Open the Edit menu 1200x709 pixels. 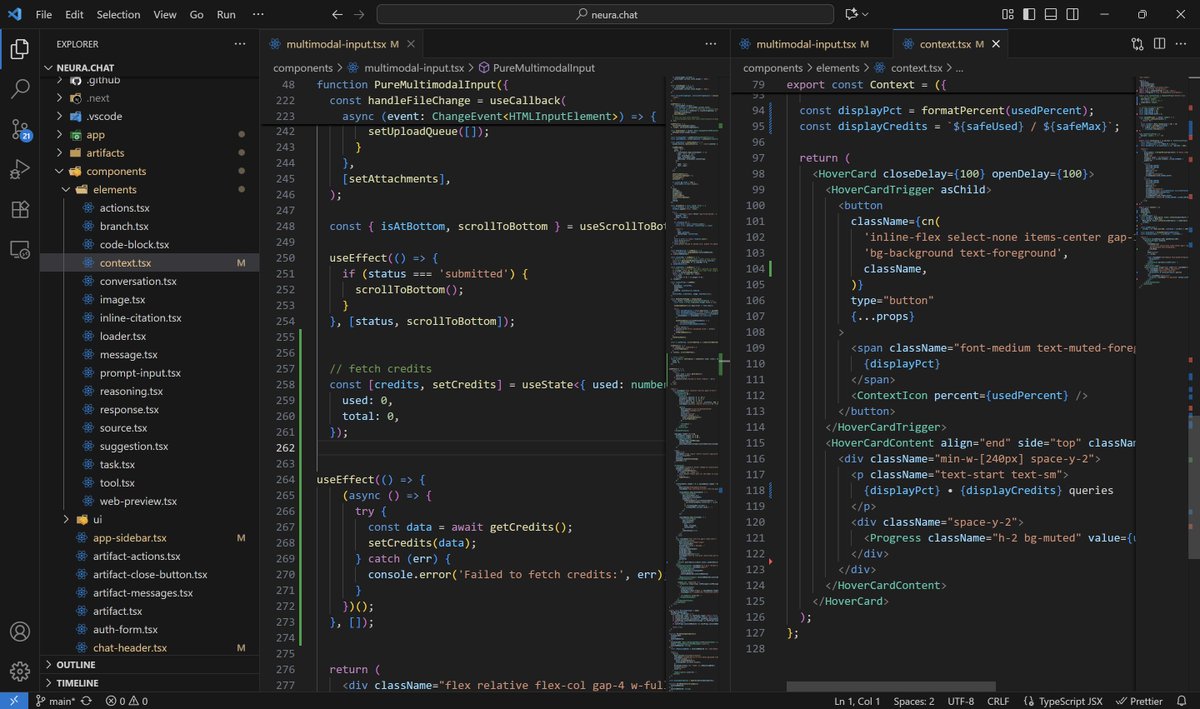(x=75, y=15)
